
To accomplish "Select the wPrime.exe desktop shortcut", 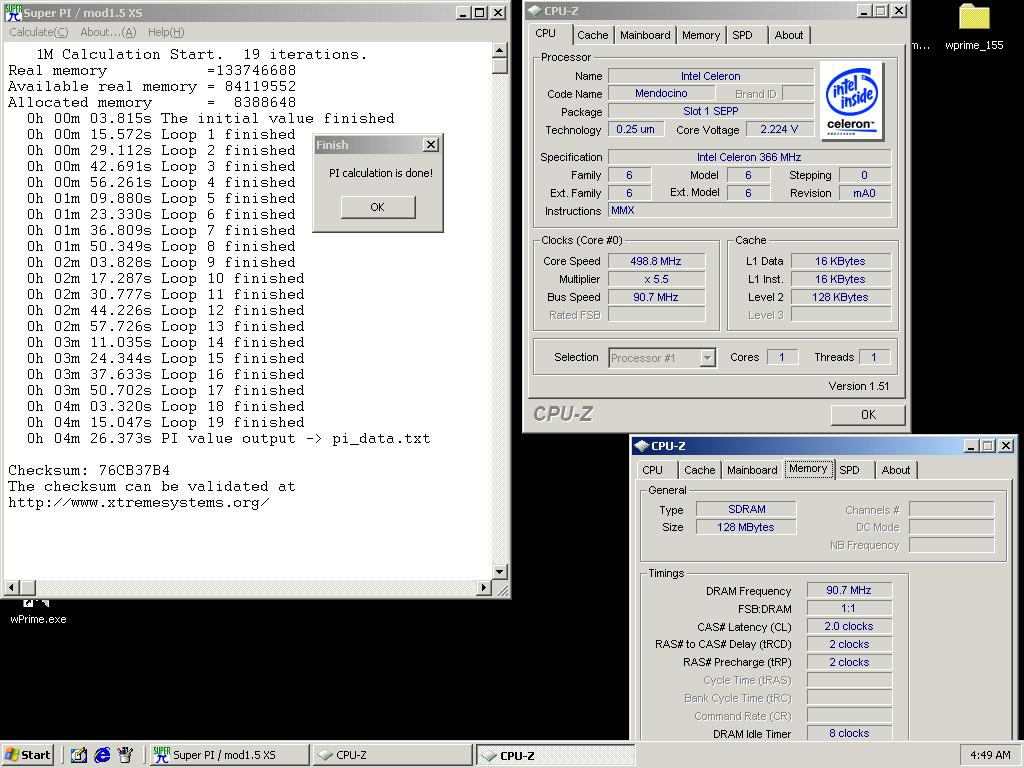I will pyautogui.click(x=38, y=613).
